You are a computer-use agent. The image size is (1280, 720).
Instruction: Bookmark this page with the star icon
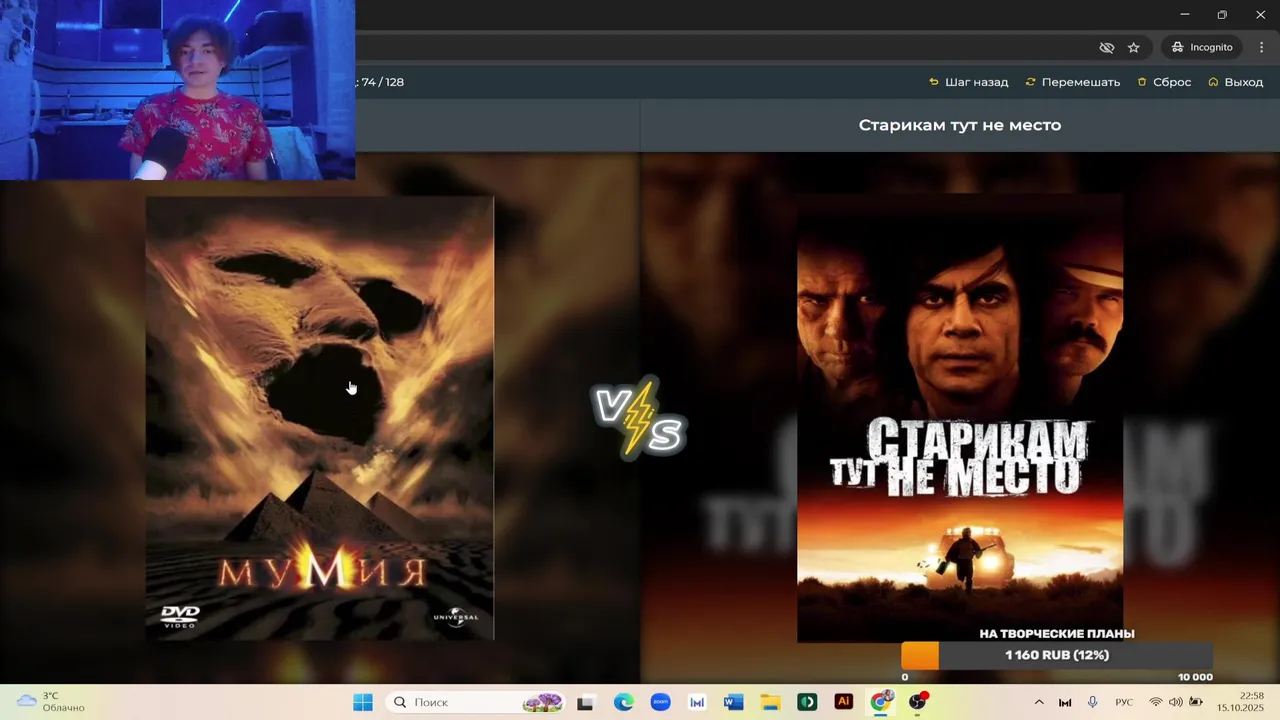[x=1133, y=47]
